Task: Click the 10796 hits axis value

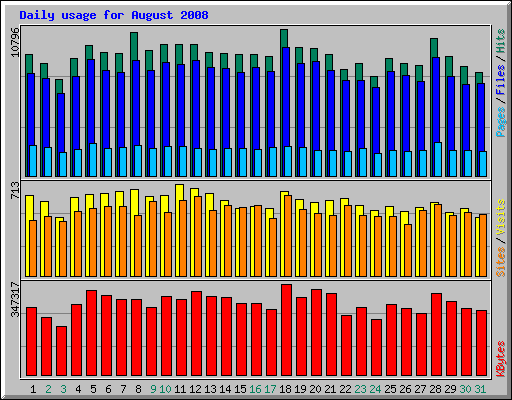Action: [15, 42]
